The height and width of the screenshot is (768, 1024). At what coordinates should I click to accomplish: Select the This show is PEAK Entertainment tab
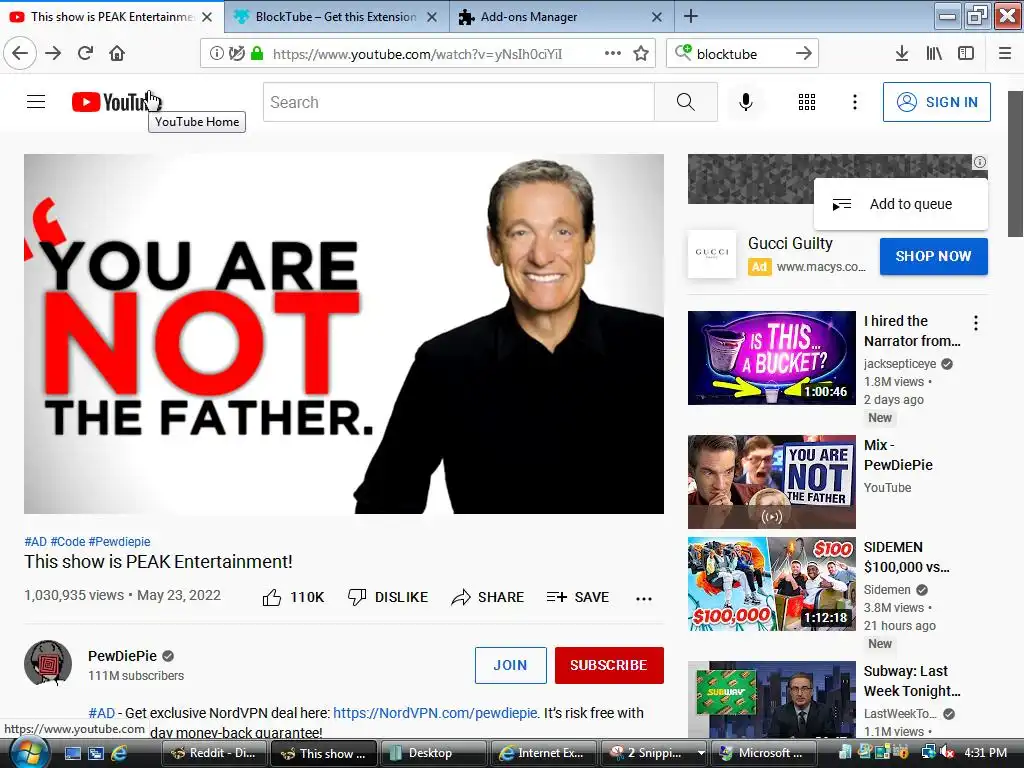click(111, 16)
